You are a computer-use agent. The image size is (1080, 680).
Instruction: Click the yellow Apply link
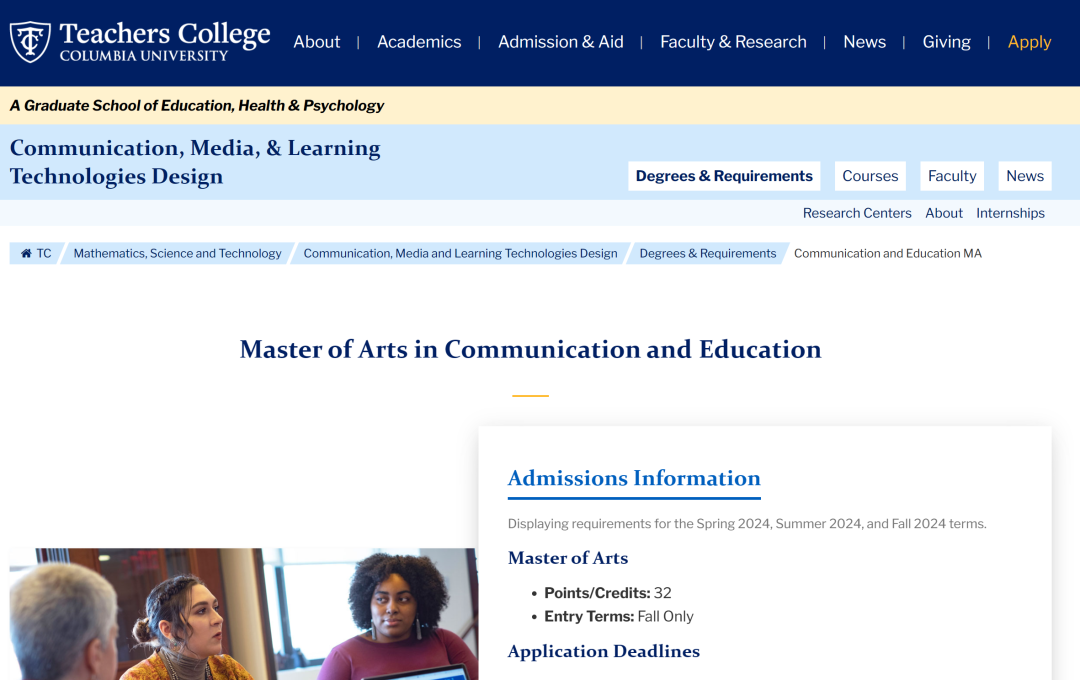point(1029,42)
